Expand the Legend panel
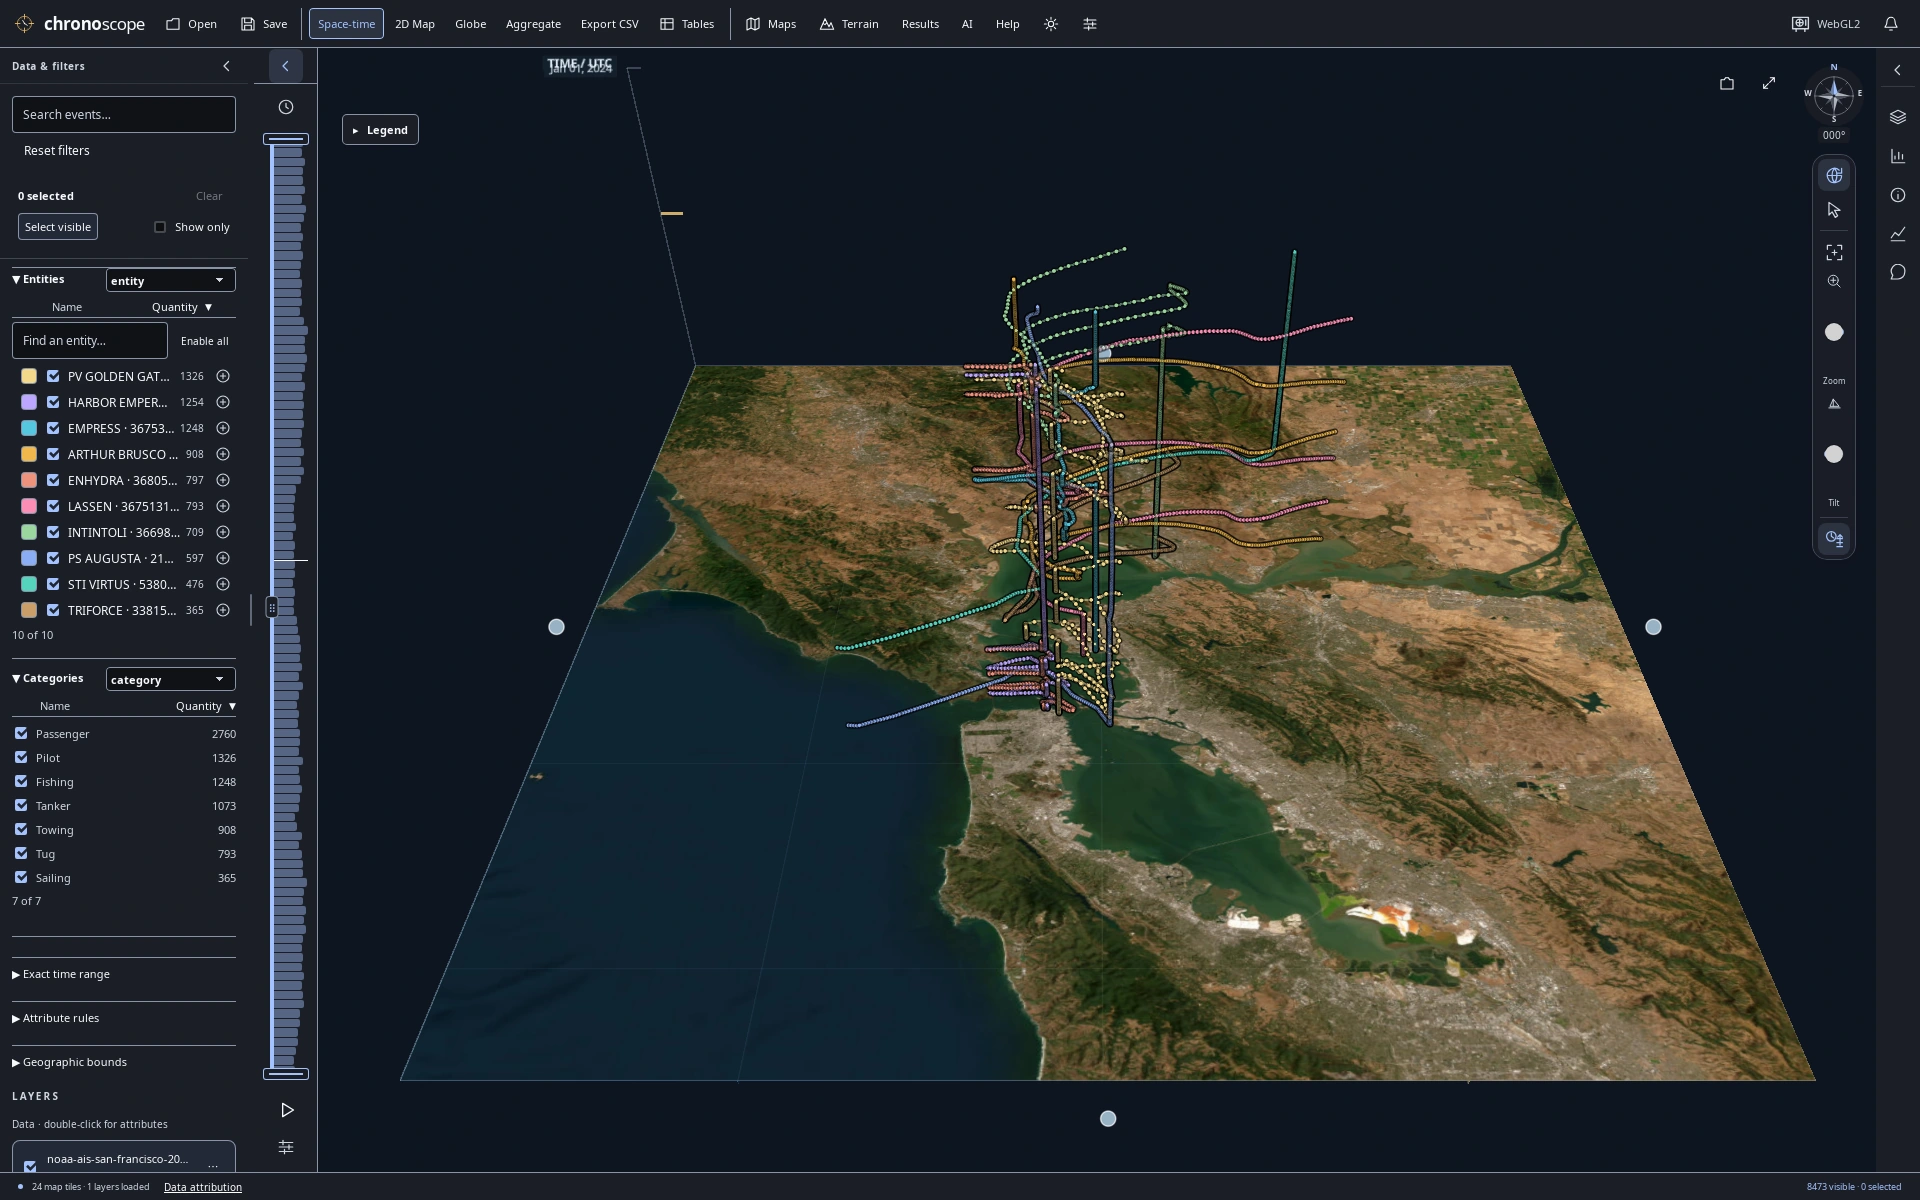Image resolution: width=1920 pixels, height=1200 pixels. pos(380,130)
